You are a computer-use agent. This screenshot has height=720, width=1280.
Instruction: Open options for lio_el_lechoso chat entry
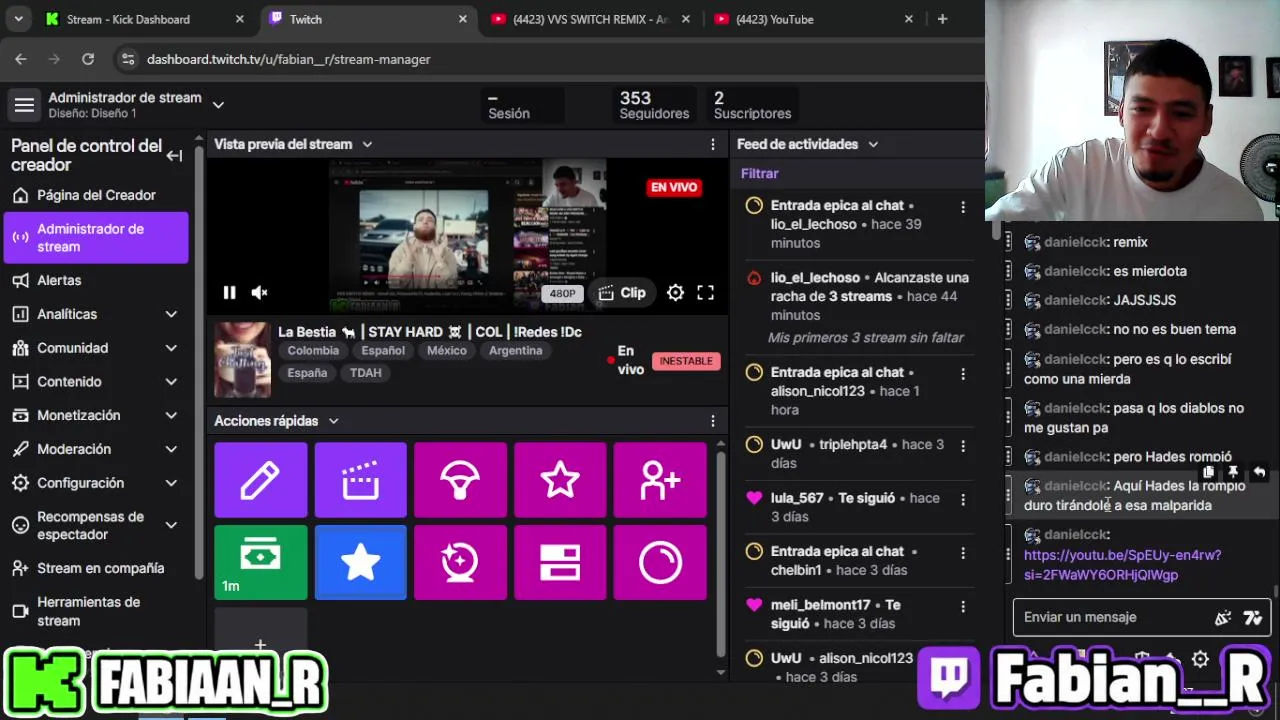963,207
